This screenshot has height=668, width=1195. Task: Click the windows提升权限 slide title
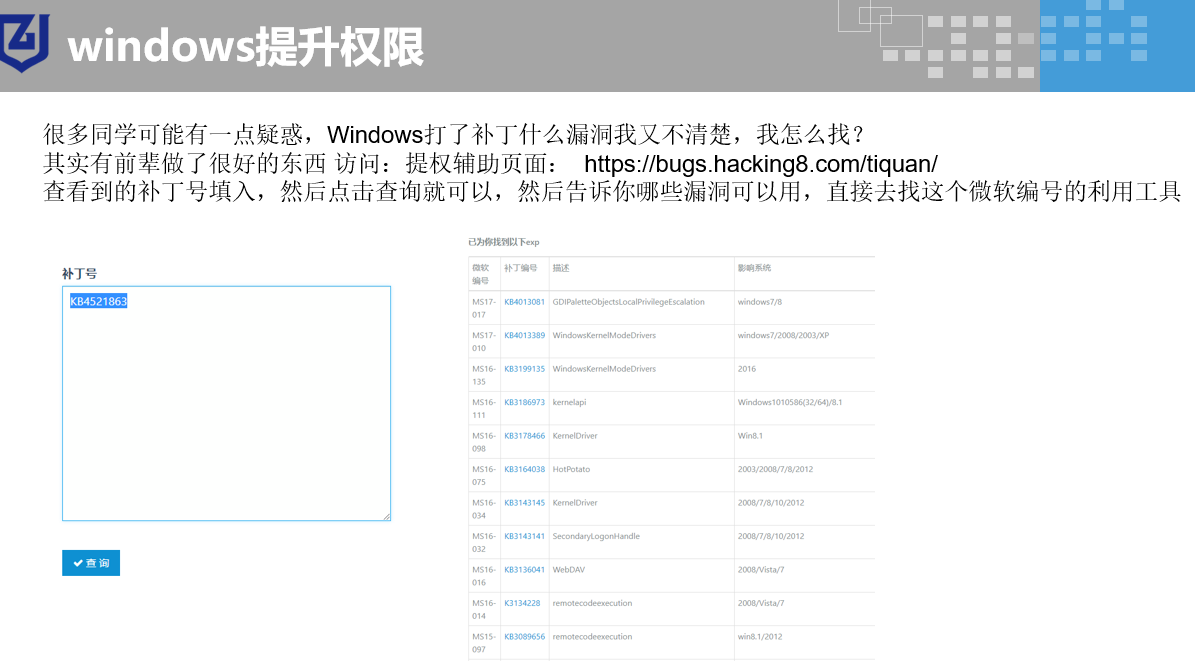[245, 47]
